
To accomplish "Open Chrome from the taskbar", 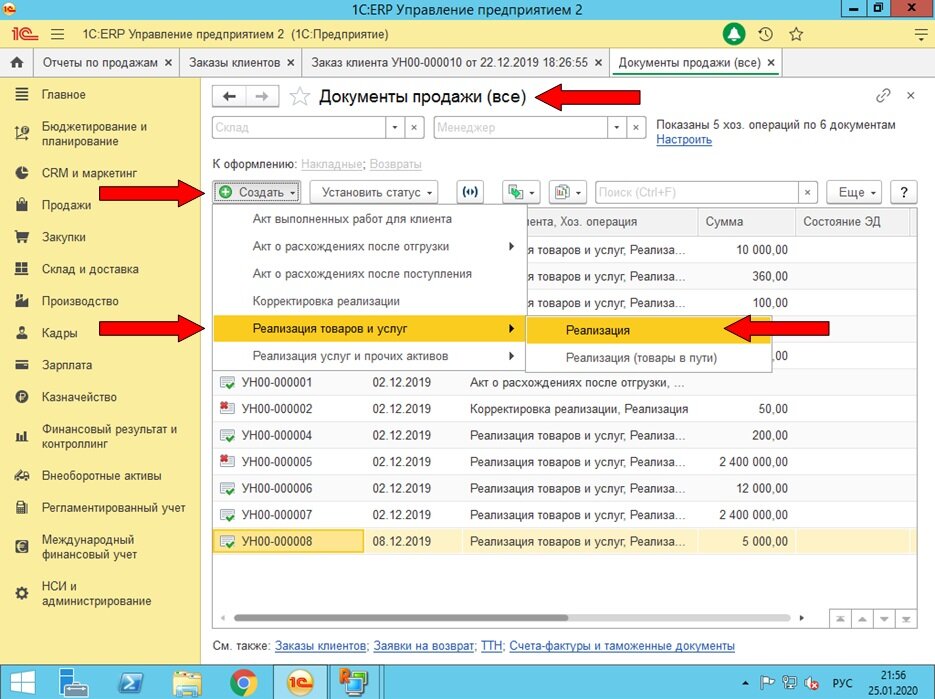I will 243,682.
